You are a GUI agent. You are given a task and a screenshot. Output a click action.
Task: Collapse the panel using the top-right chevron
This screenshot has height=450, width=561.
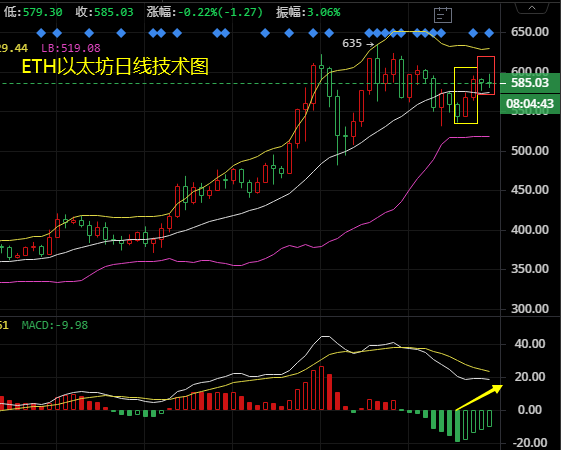(532, 8)
